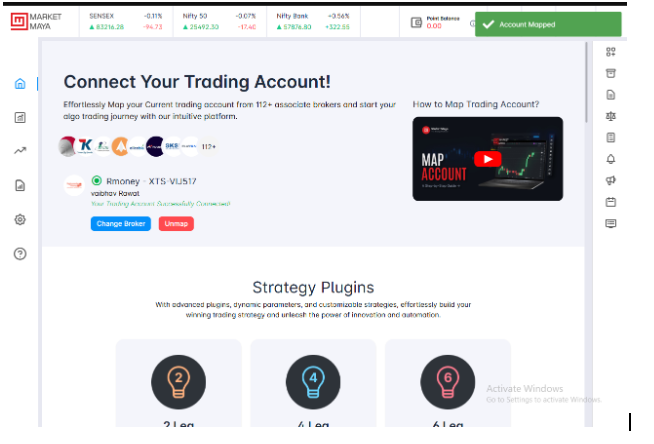Open the calendar icon in right sidebar

coord(611,202)
